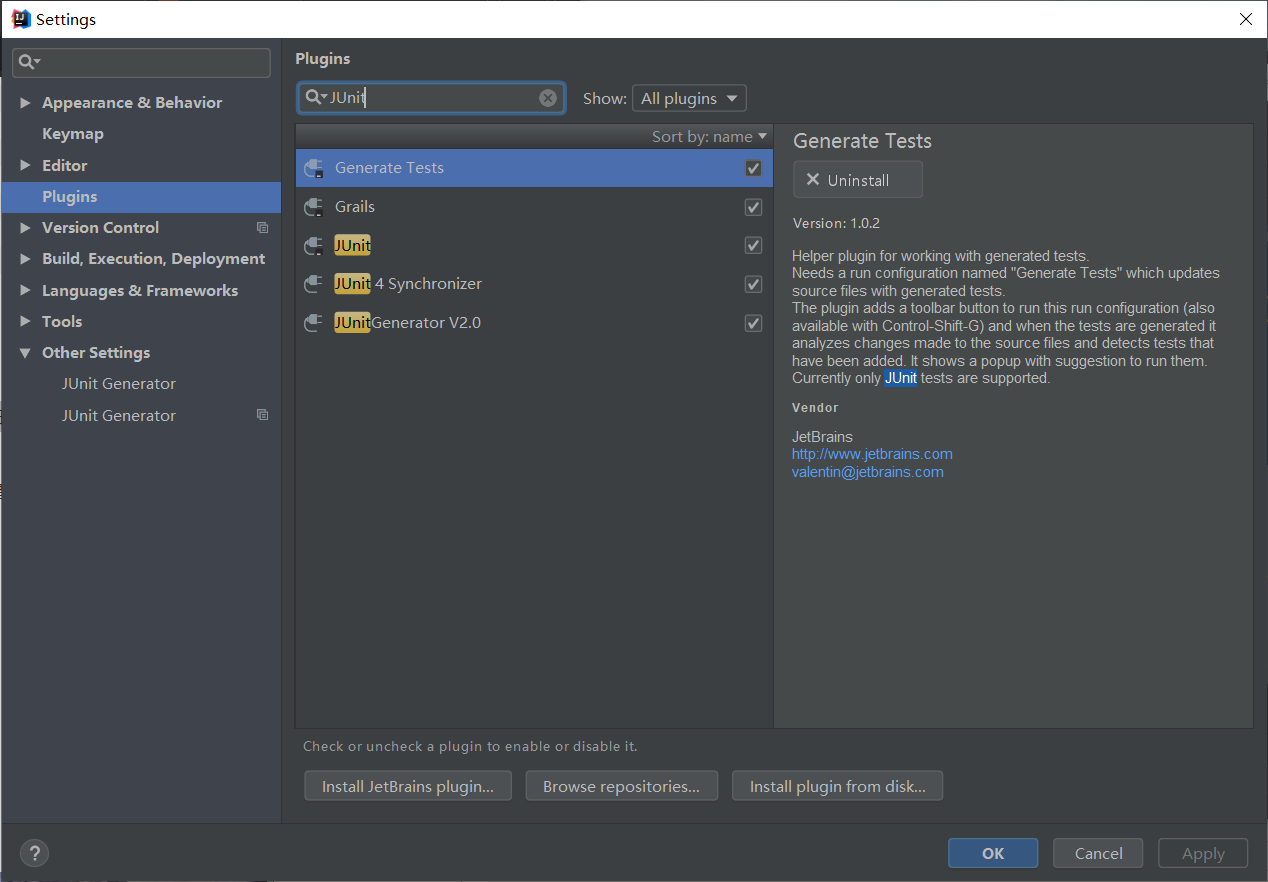Clear the JUnit plugin search text
The width and height of the screenshot is (1268, 882).
(548, 98)
